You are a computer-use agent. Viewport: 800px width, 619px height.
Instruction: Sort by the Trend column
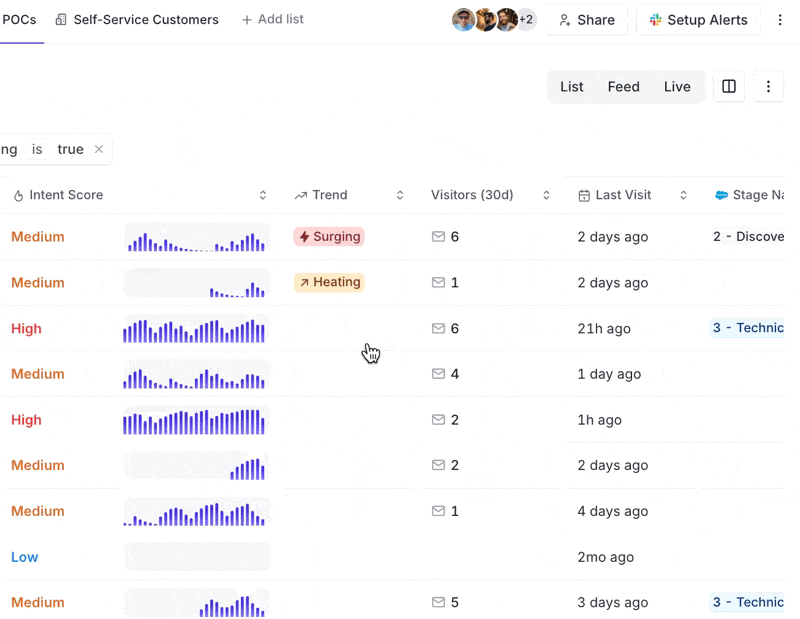pos(400,195)
